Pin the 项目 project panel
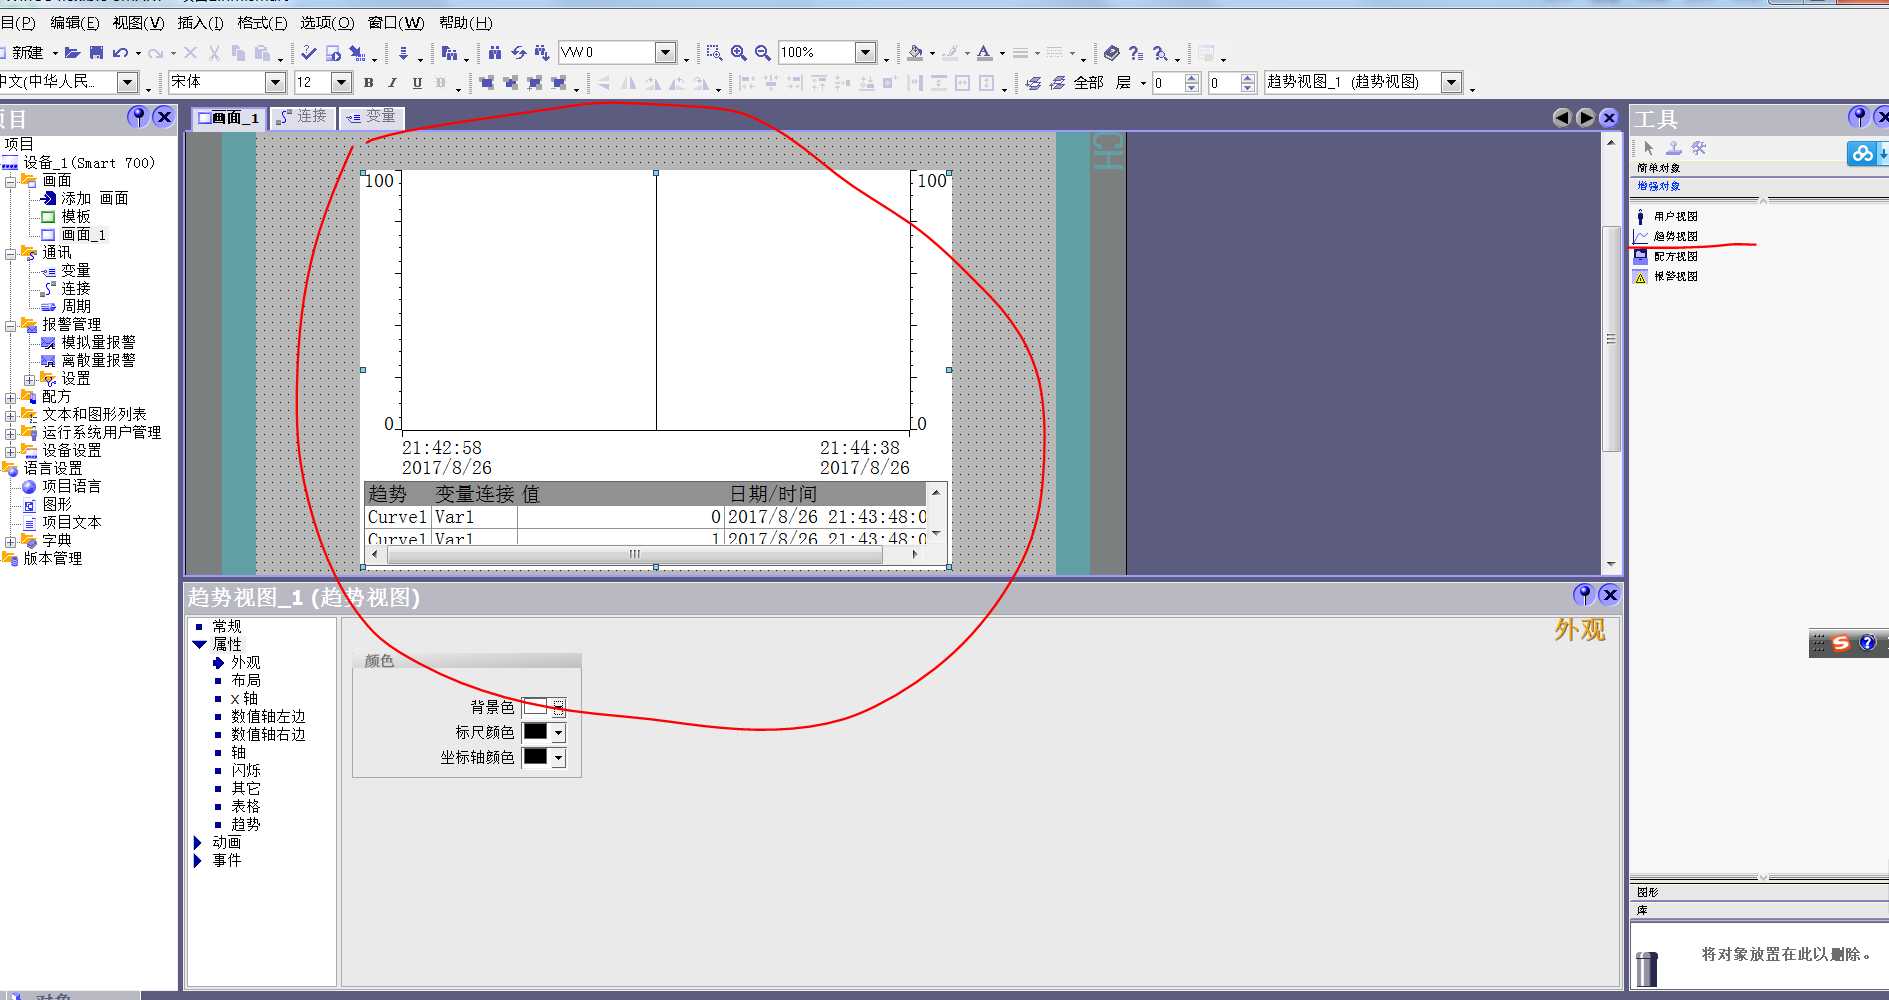 pos(138,117)
